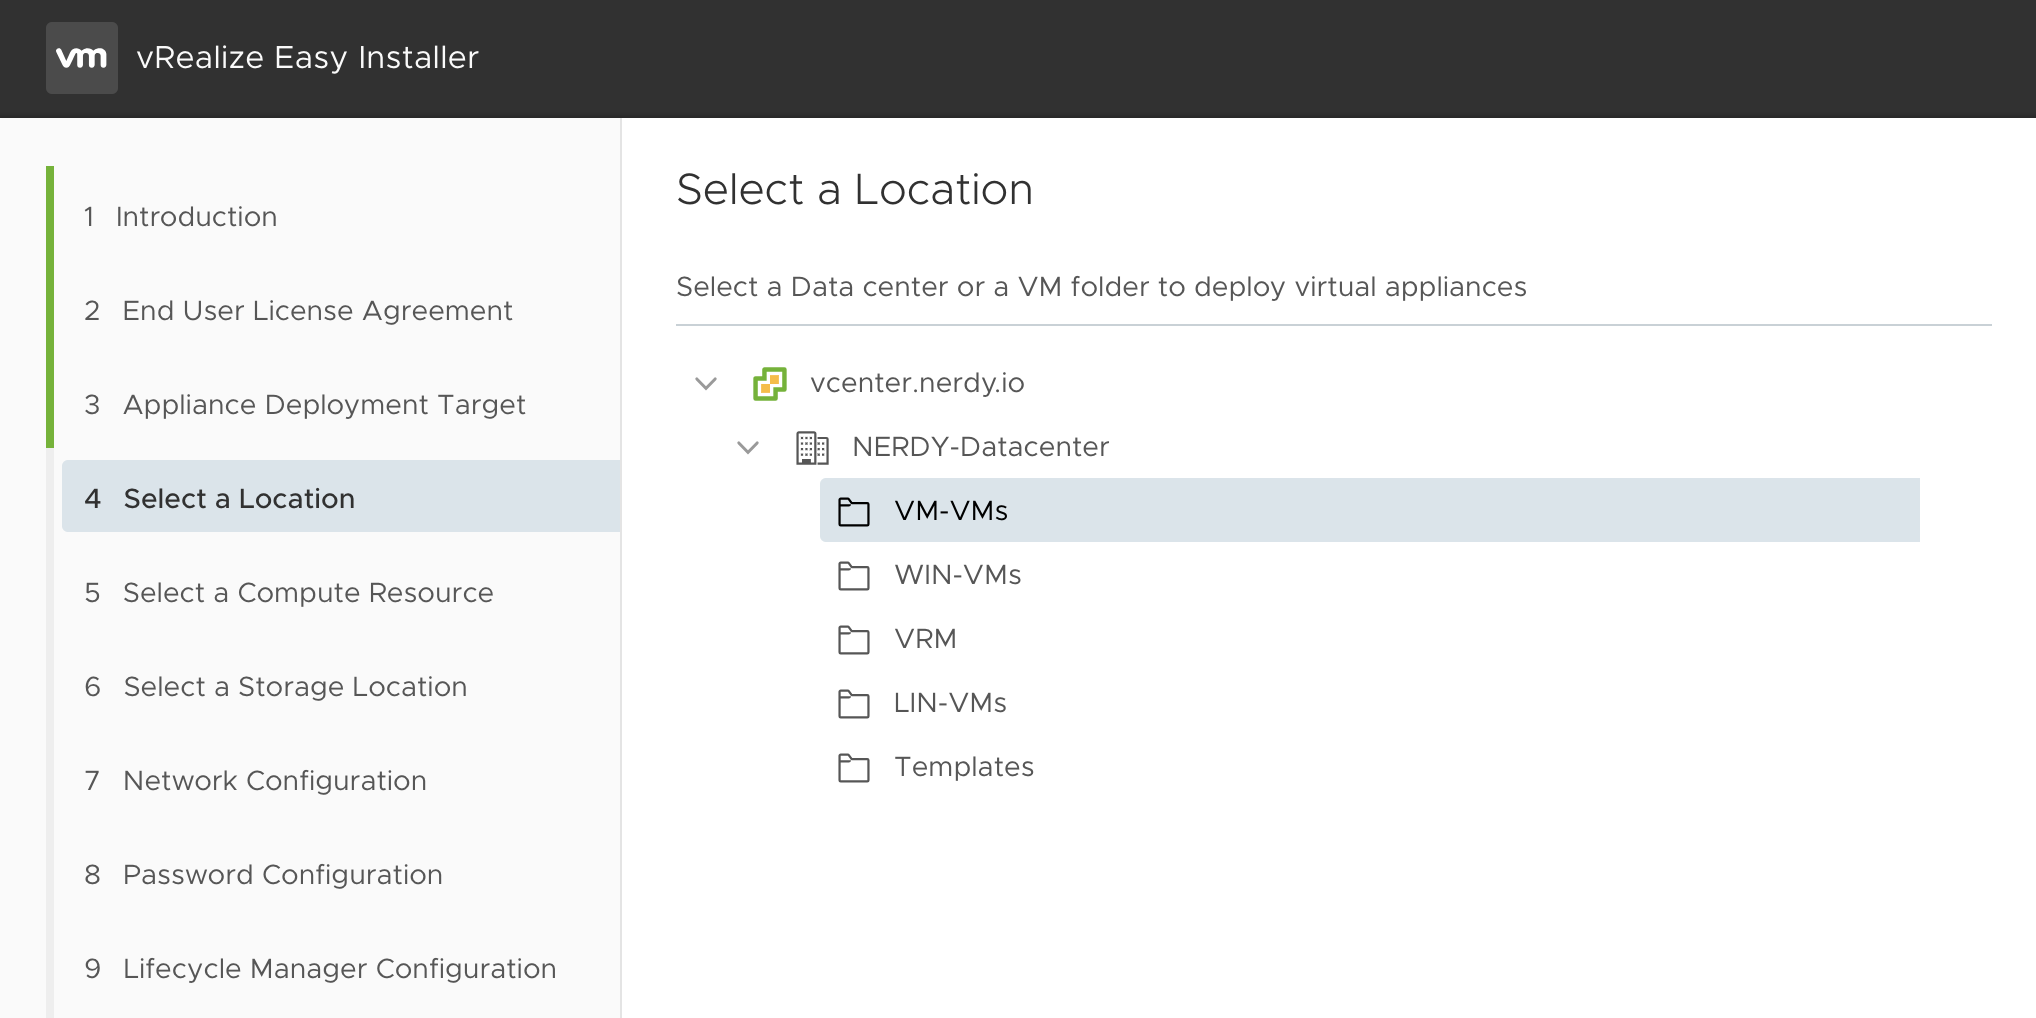Viewport: 2036px width, 1018px height.
Task: Click the WIN-VMs folder icon
Action: [854, 575]
